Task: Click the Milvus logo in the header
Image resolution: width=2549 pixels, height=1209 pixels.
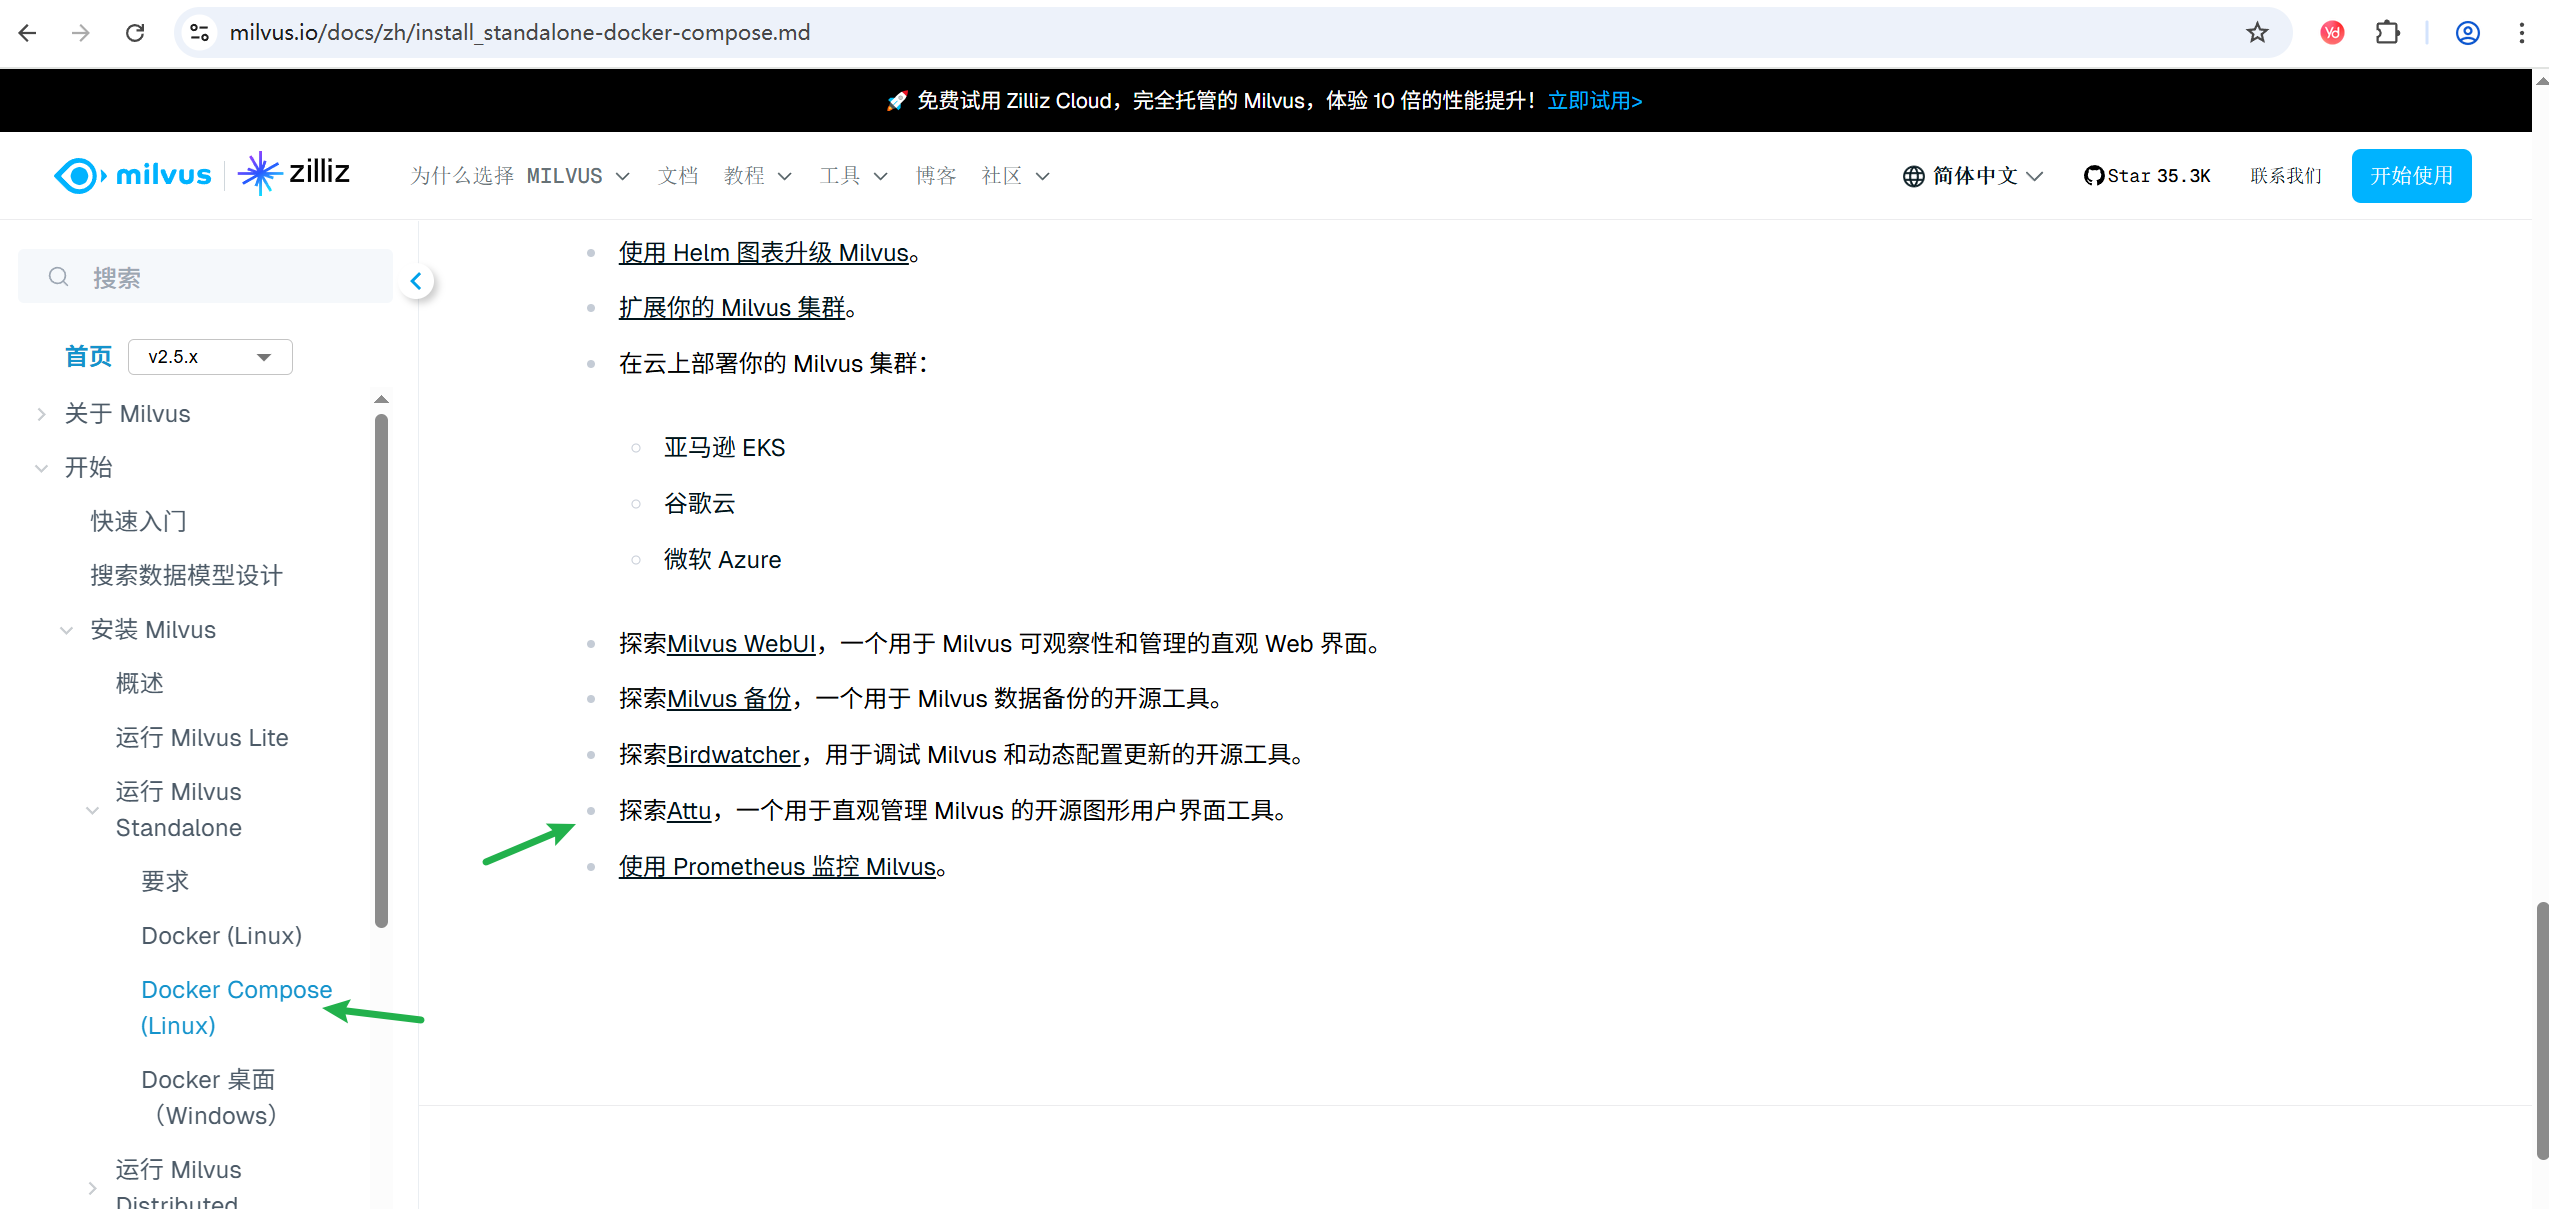Action: click(x=133, y=175)
